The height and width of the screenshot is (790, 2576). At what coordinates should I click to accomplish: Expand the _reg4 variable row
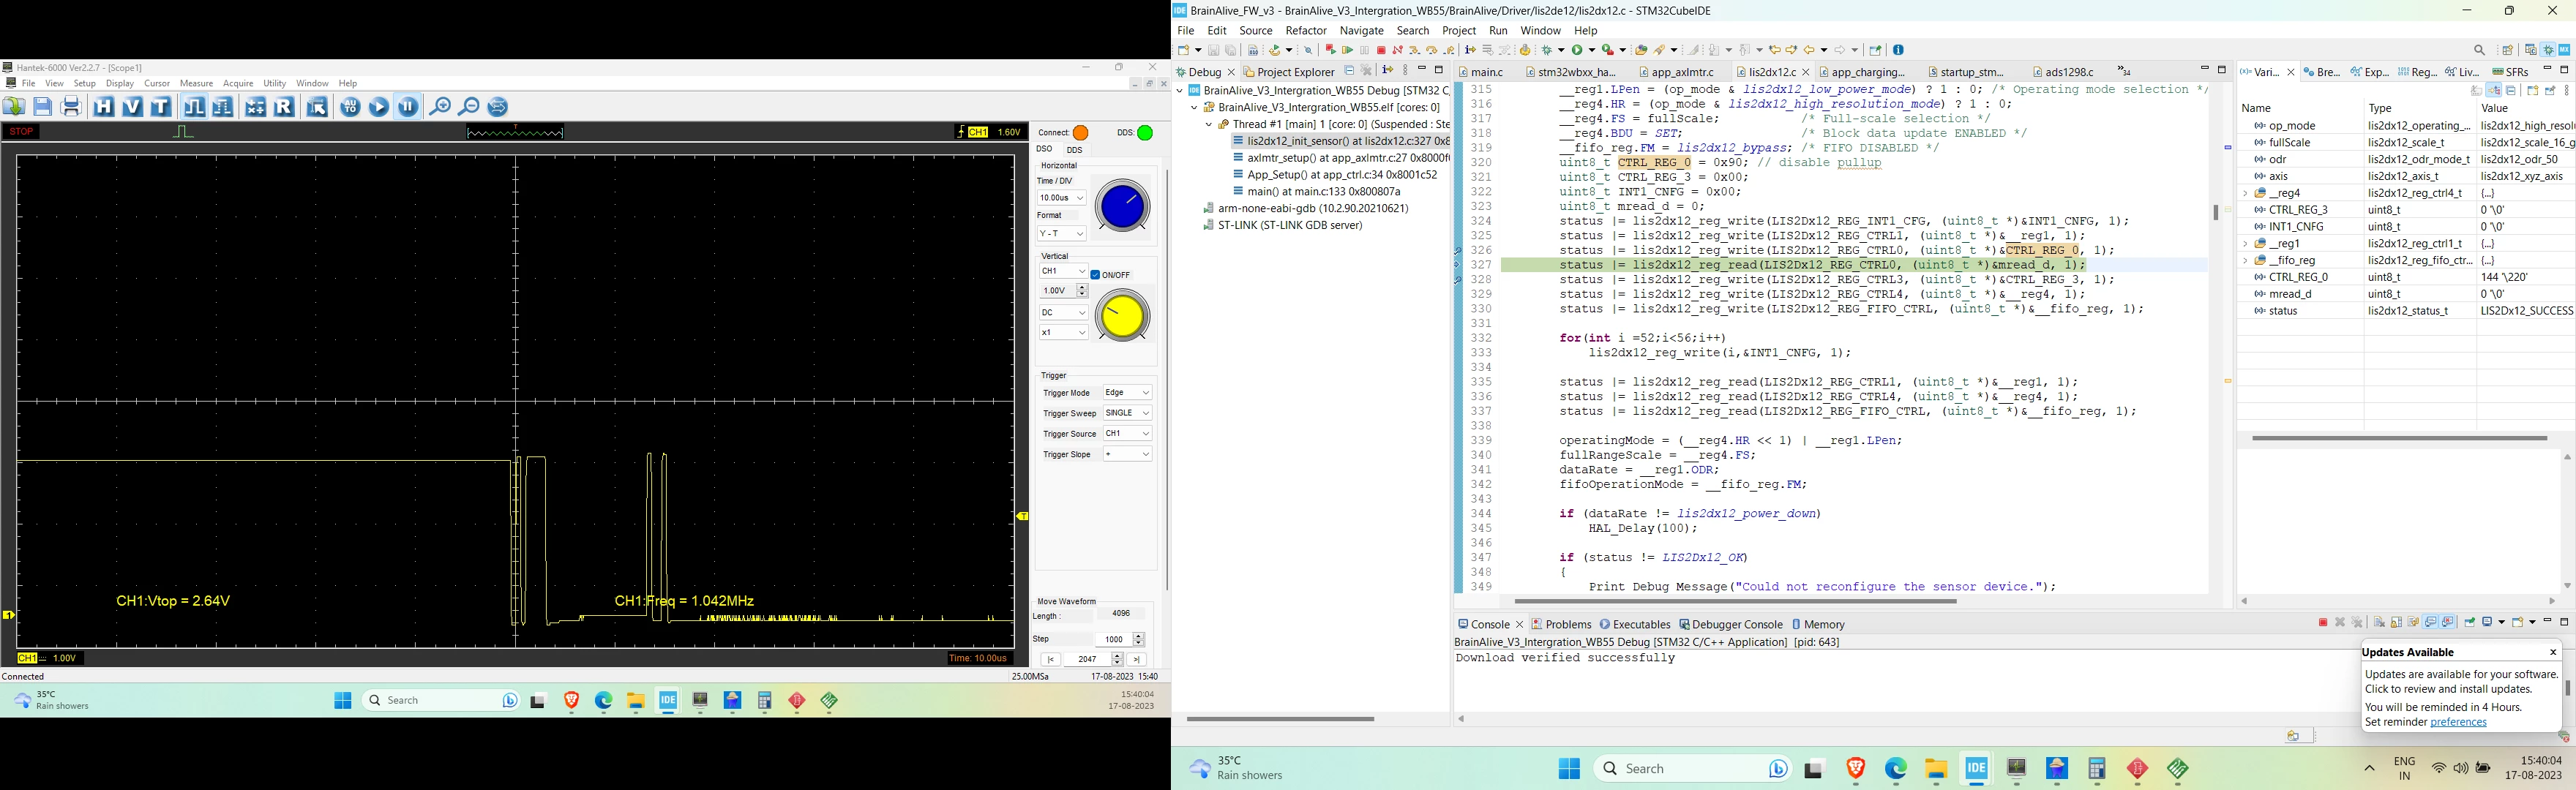tap(2246, 193)
